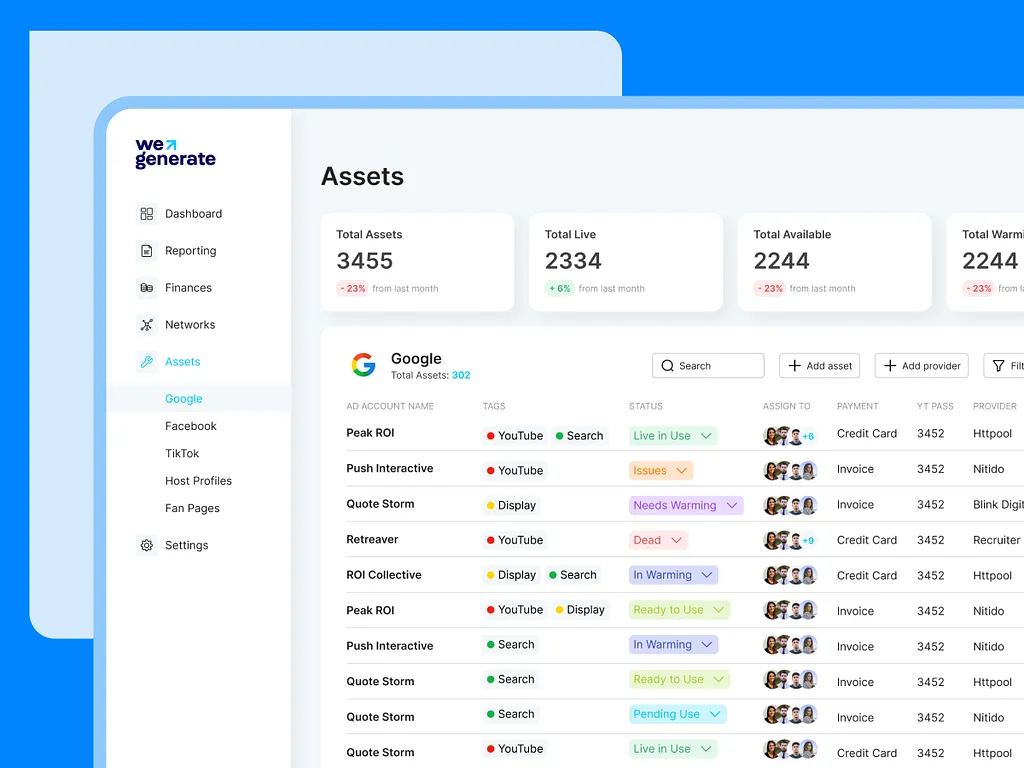Viewport: 1024px width, 768px height.
Task: Click the Total Live card
Action: [626, 262]
